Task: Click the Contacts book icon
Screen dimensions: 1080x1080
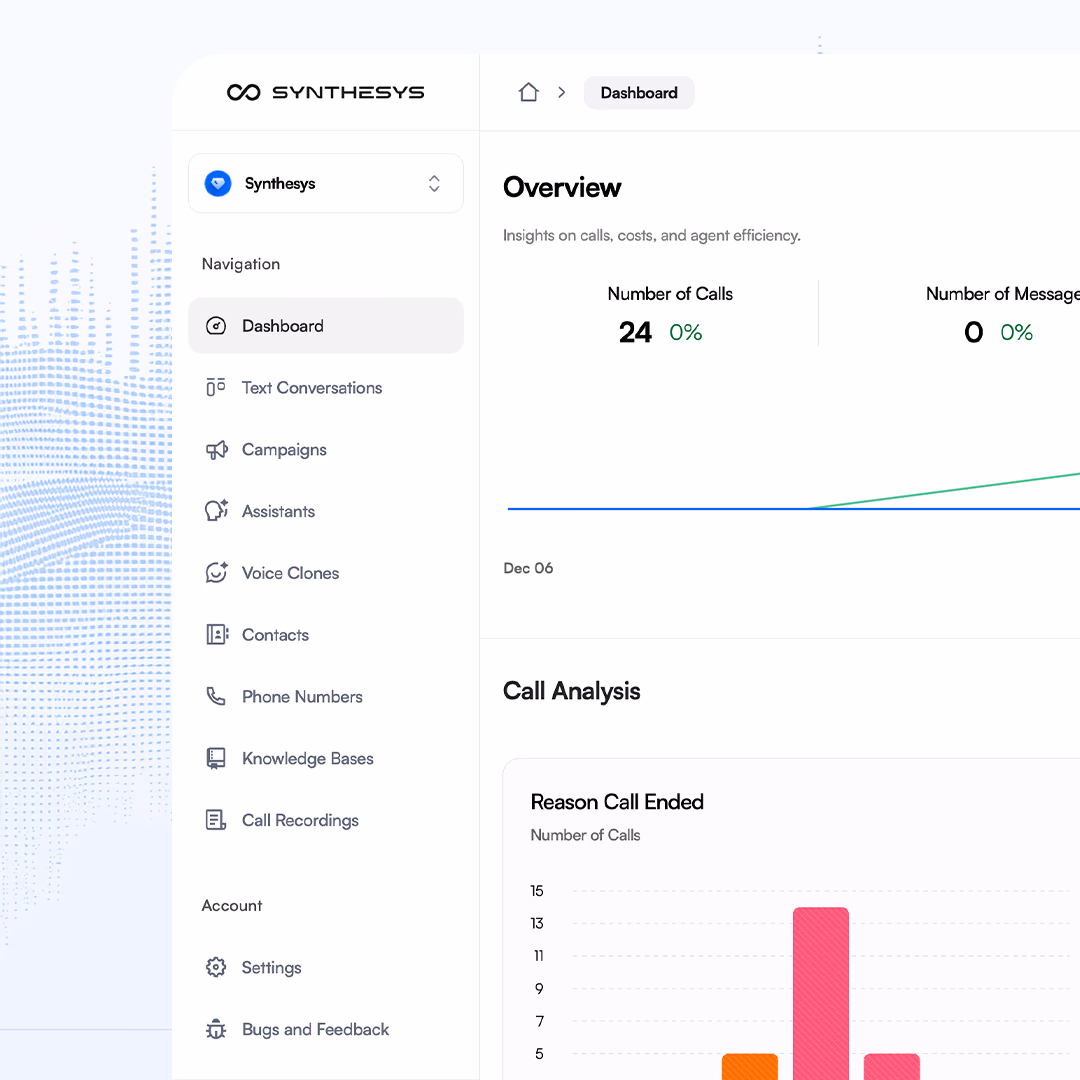Action: pyautogui.click(x=217, y=634)
